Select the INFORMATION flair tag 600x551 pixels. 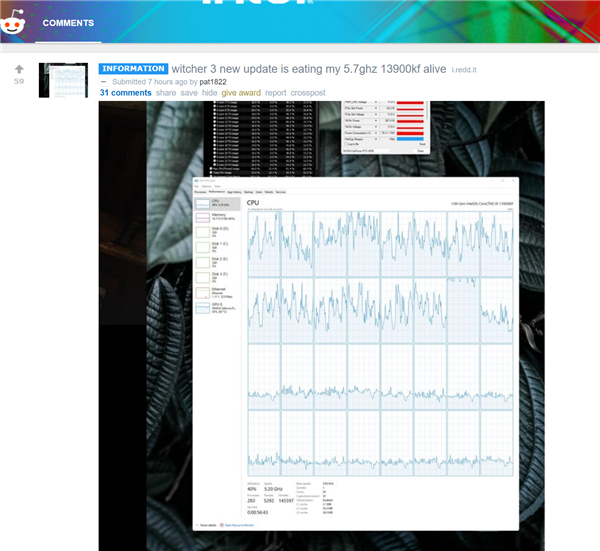click(133, 68)
